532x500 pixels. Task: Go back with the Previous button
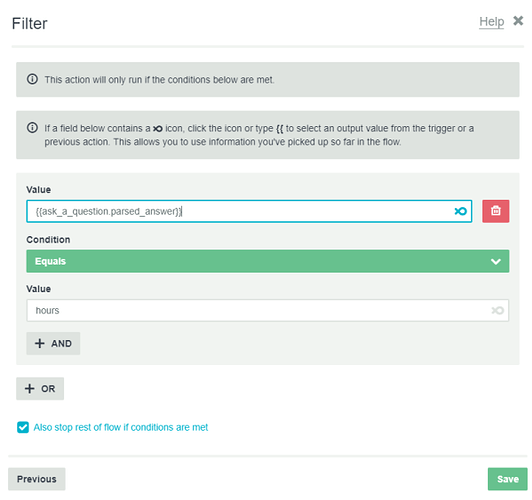37,479
